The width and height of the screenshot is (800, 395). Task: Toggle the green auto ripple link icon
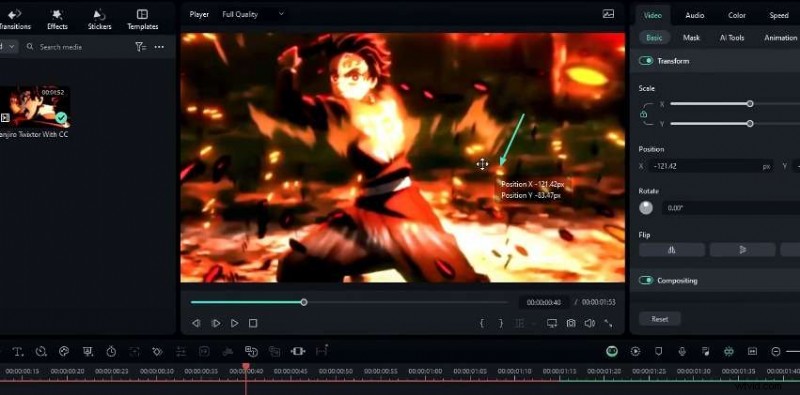(729, 351)
